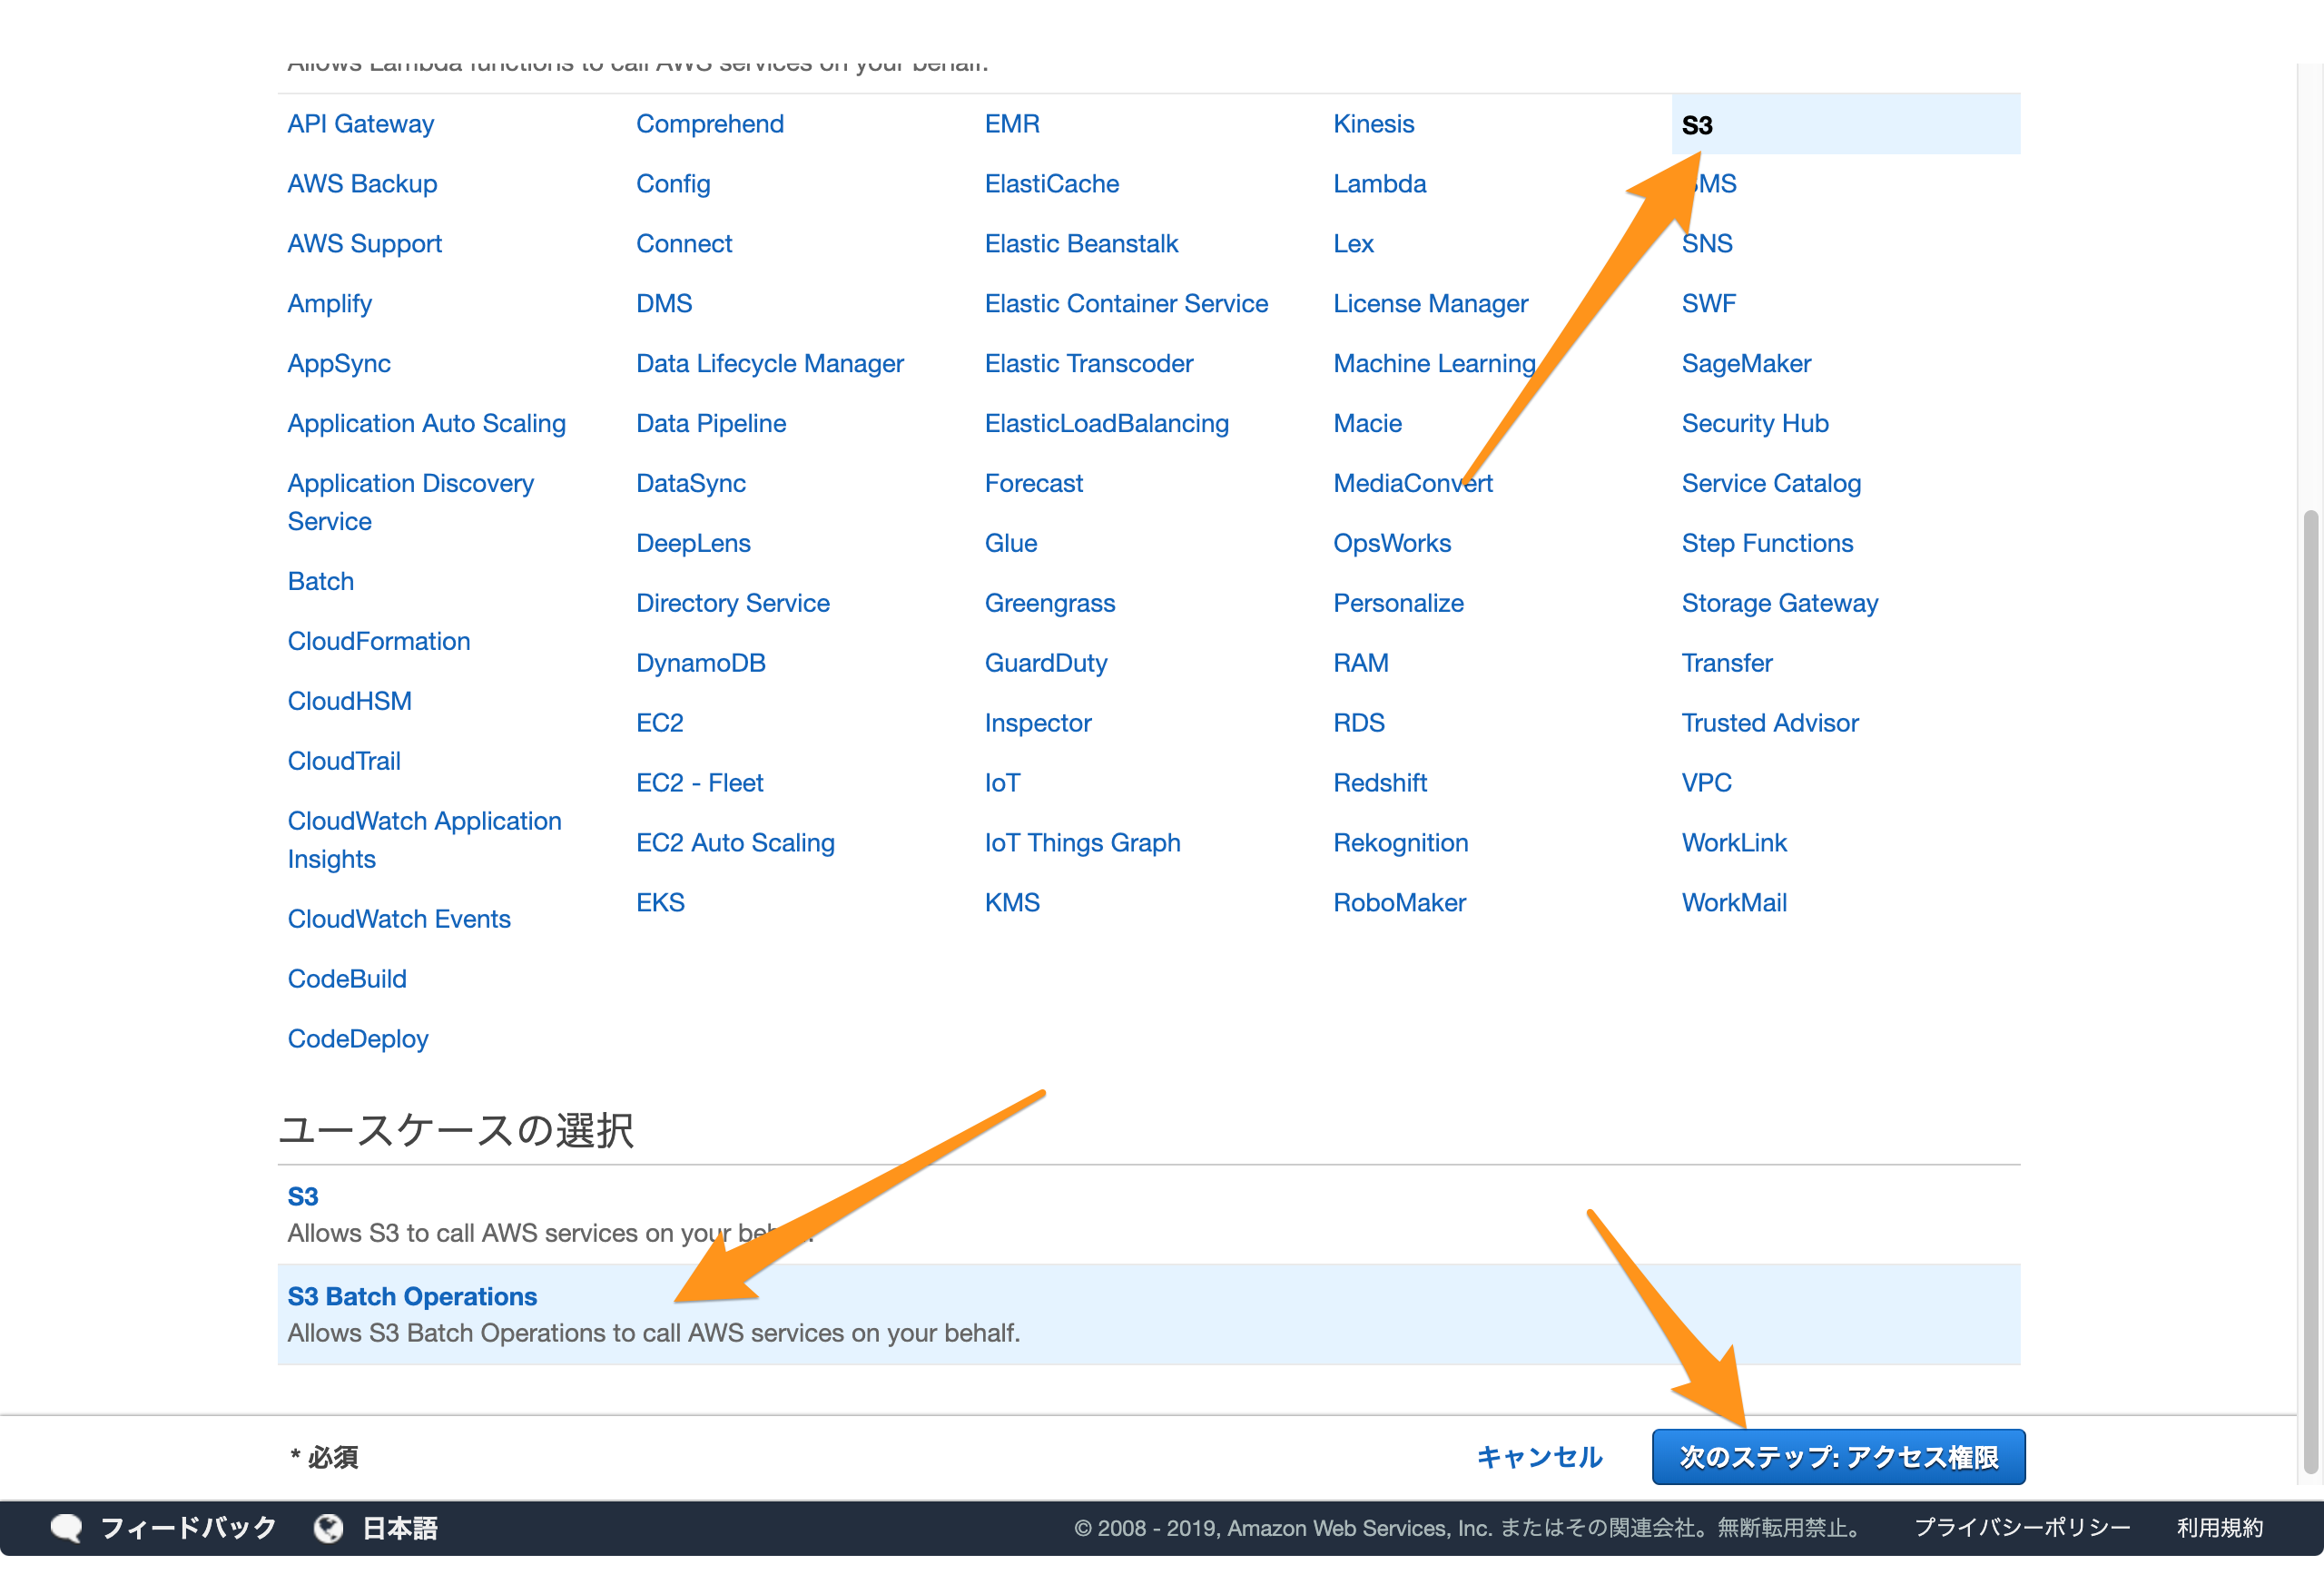Open the フィードバック footer link

tap(188, 1527)
